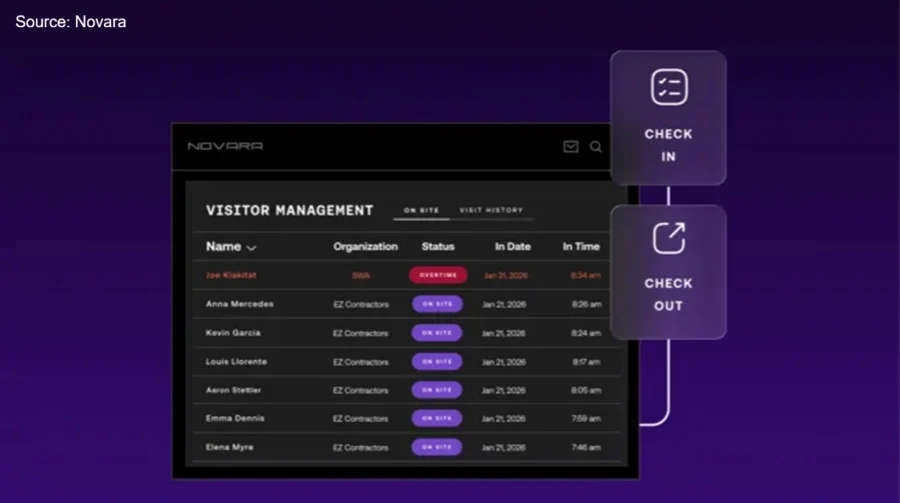900x503 pixels.
Task: Click the Novara logo
Action: tap(225, 146)
